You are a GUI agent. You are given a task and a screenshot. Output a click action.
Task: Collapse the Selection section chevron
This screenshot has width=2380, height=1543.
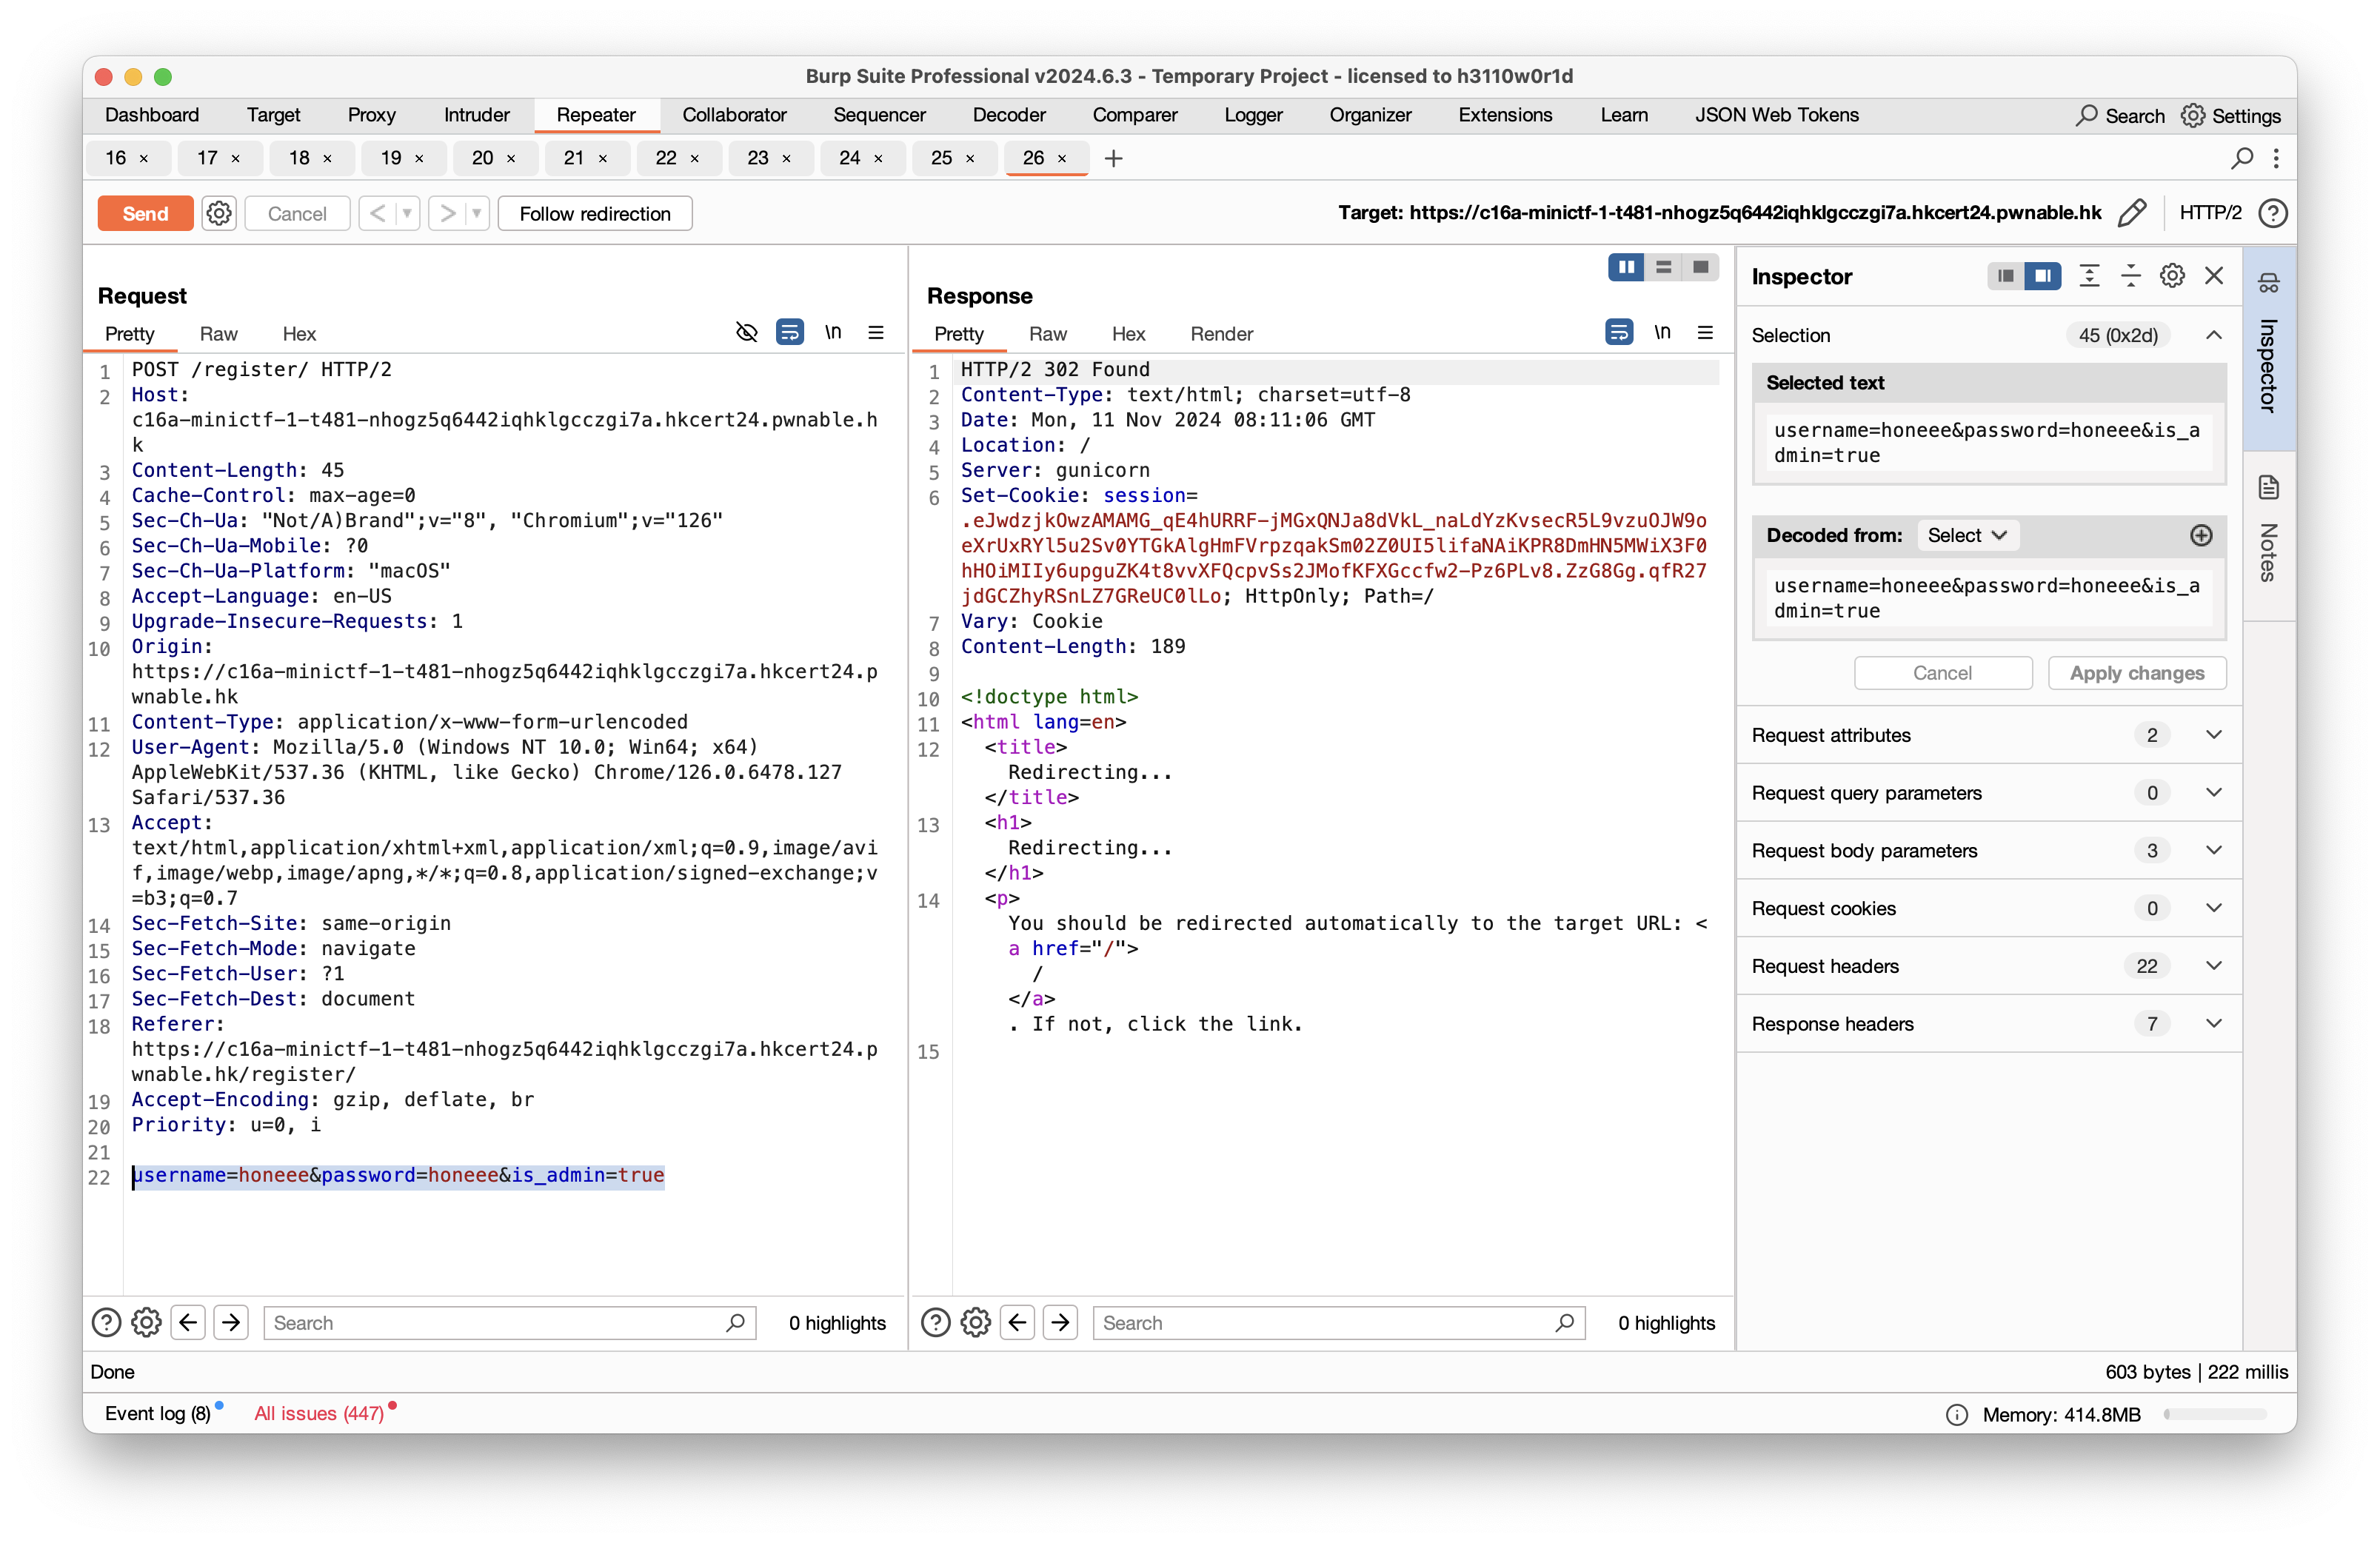tap(2213, 335)
